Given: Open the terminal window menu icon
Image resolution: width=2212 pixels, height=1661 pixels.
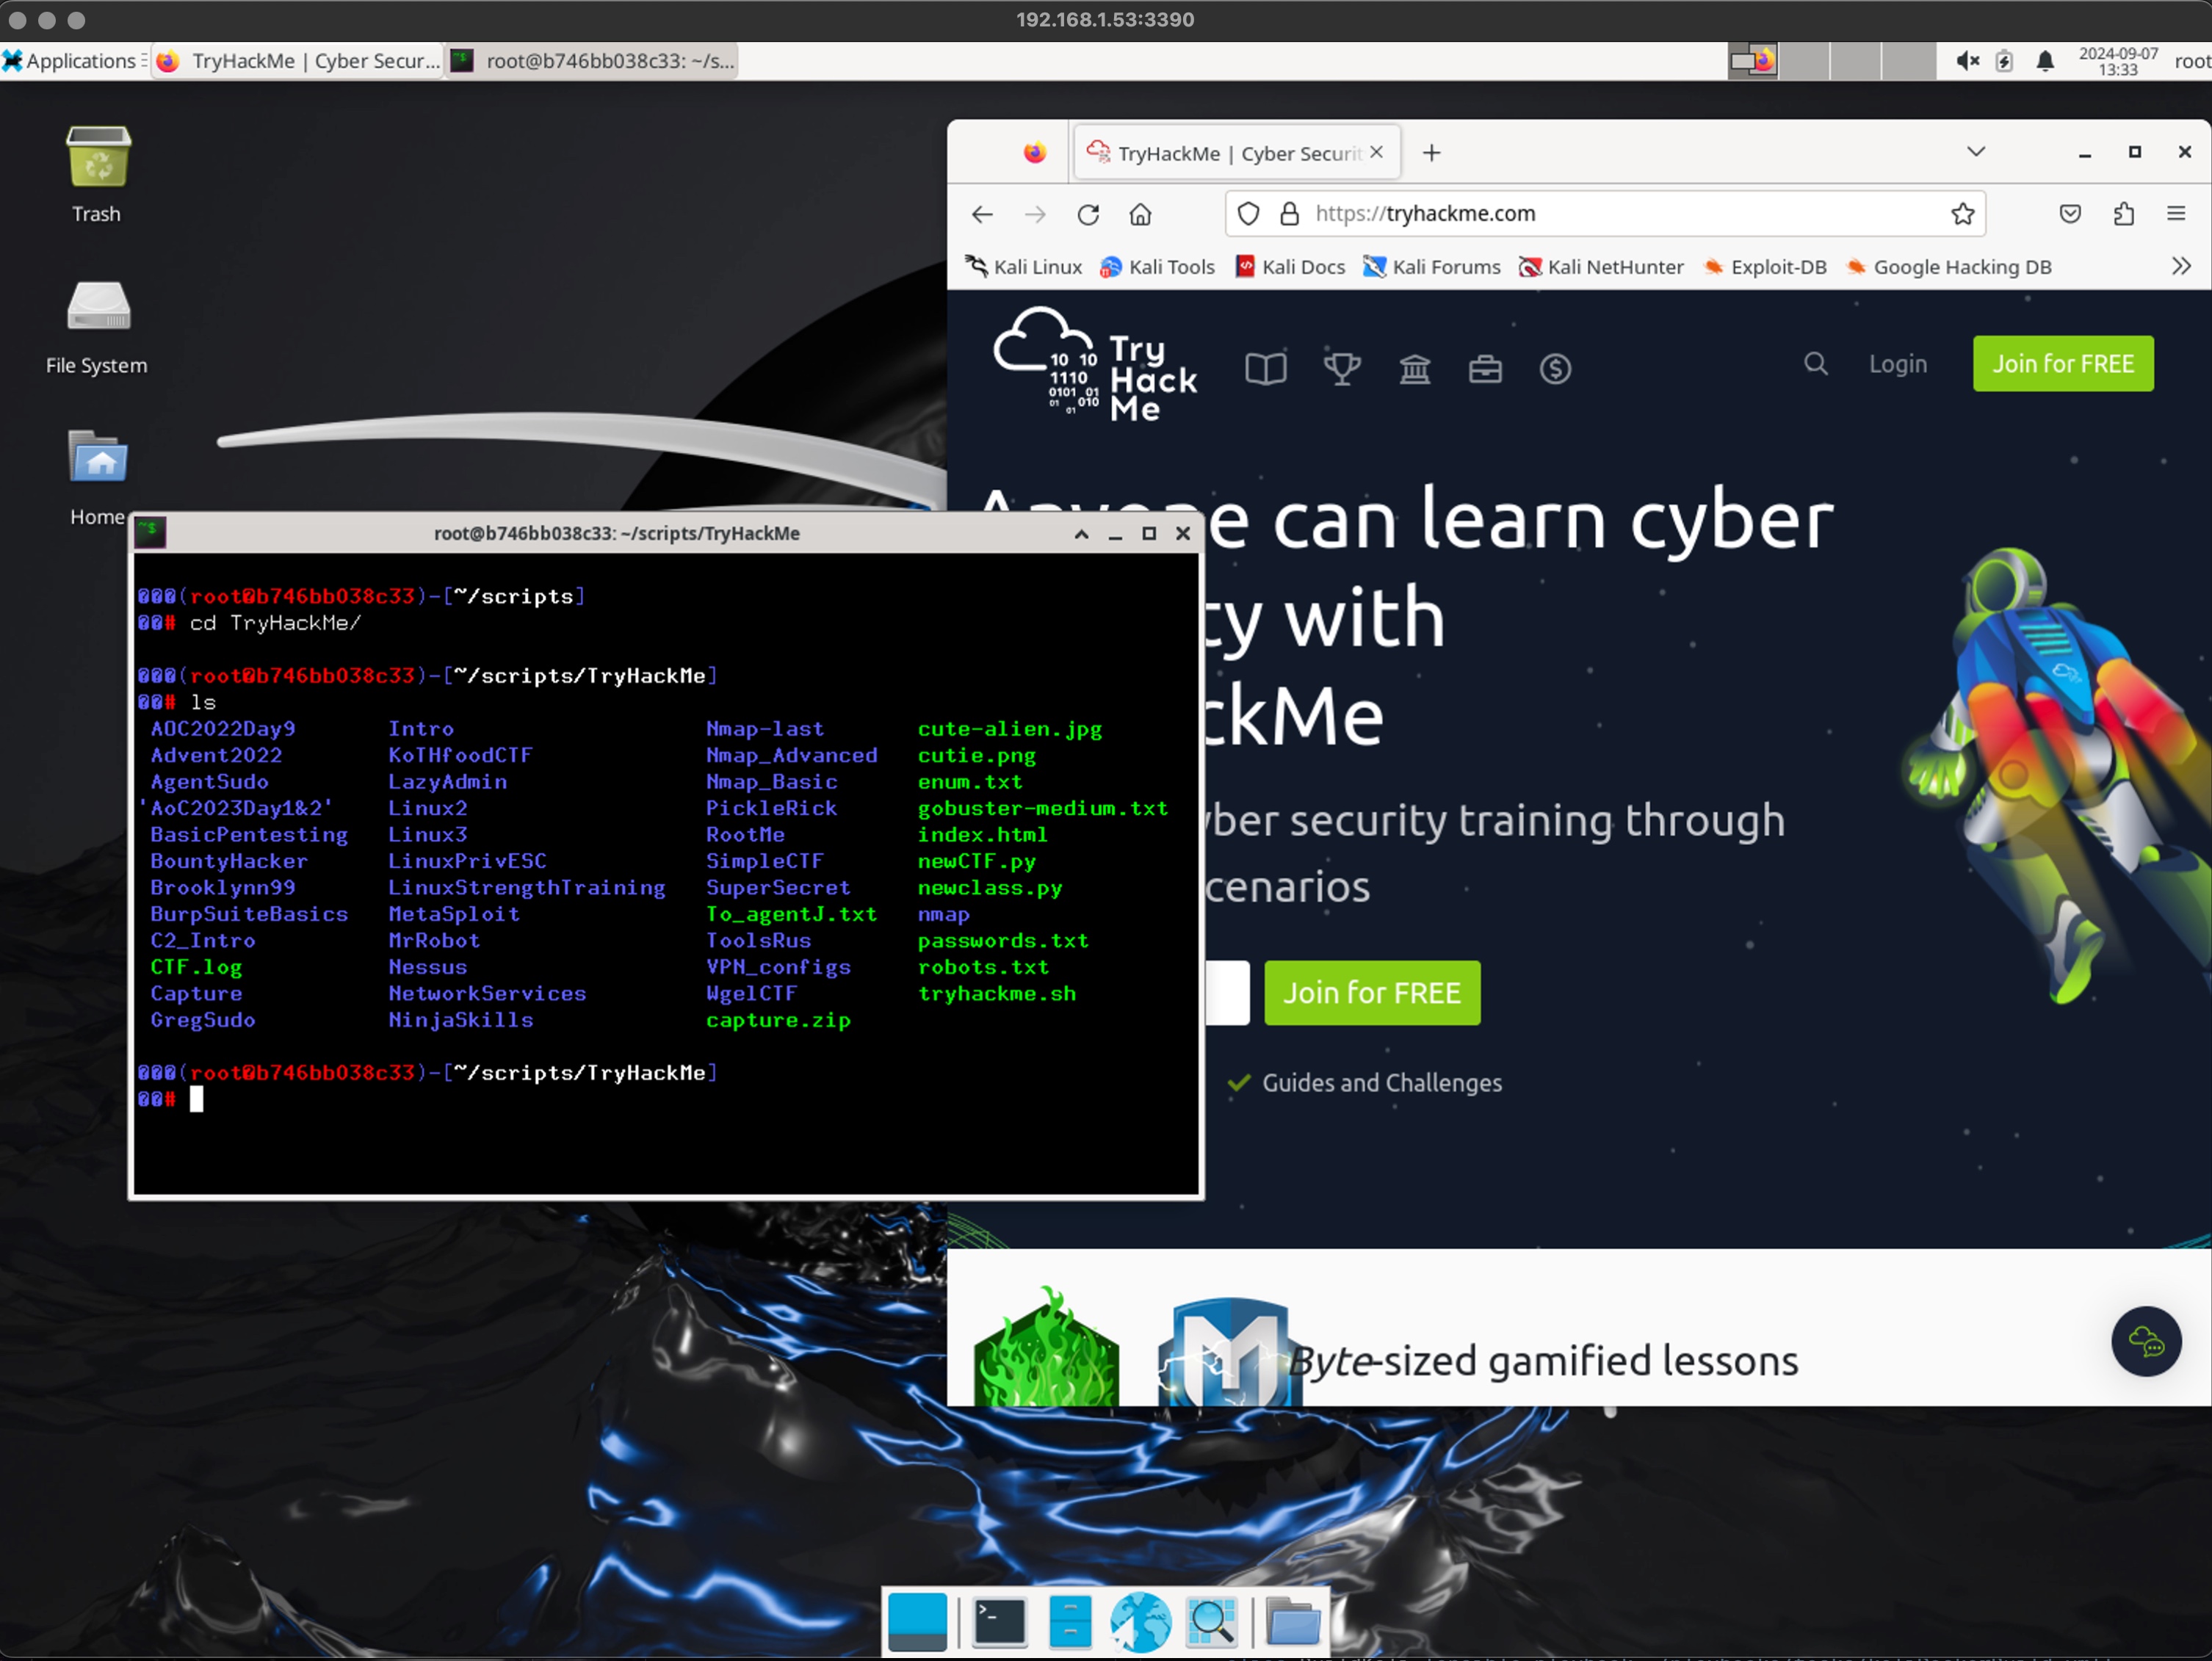Looking at the screenshot, I should pyautogui.click(x=150, y=533).
